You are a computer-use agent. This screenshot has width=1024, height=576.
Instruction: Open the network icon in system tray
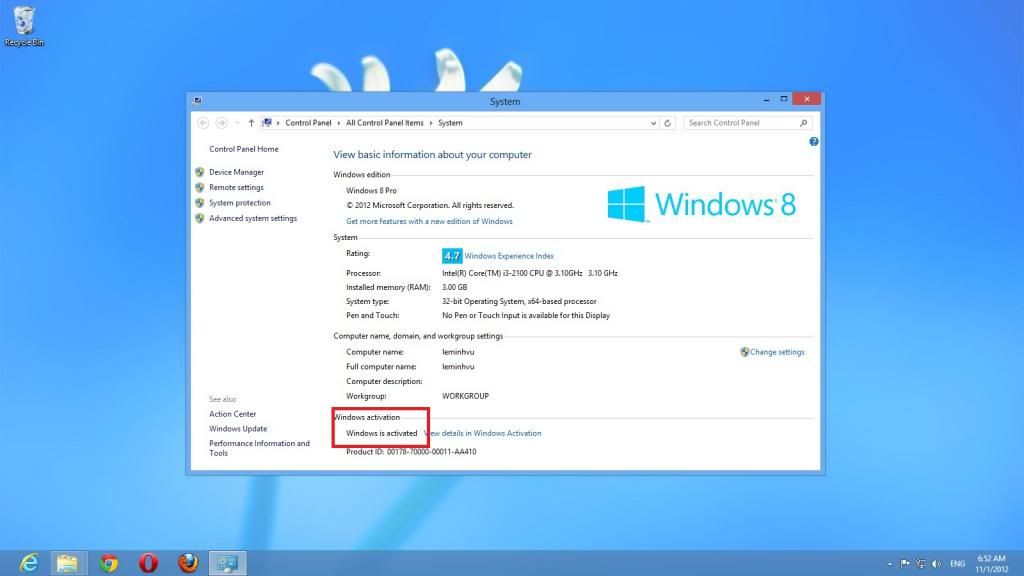tap(921, 564)
